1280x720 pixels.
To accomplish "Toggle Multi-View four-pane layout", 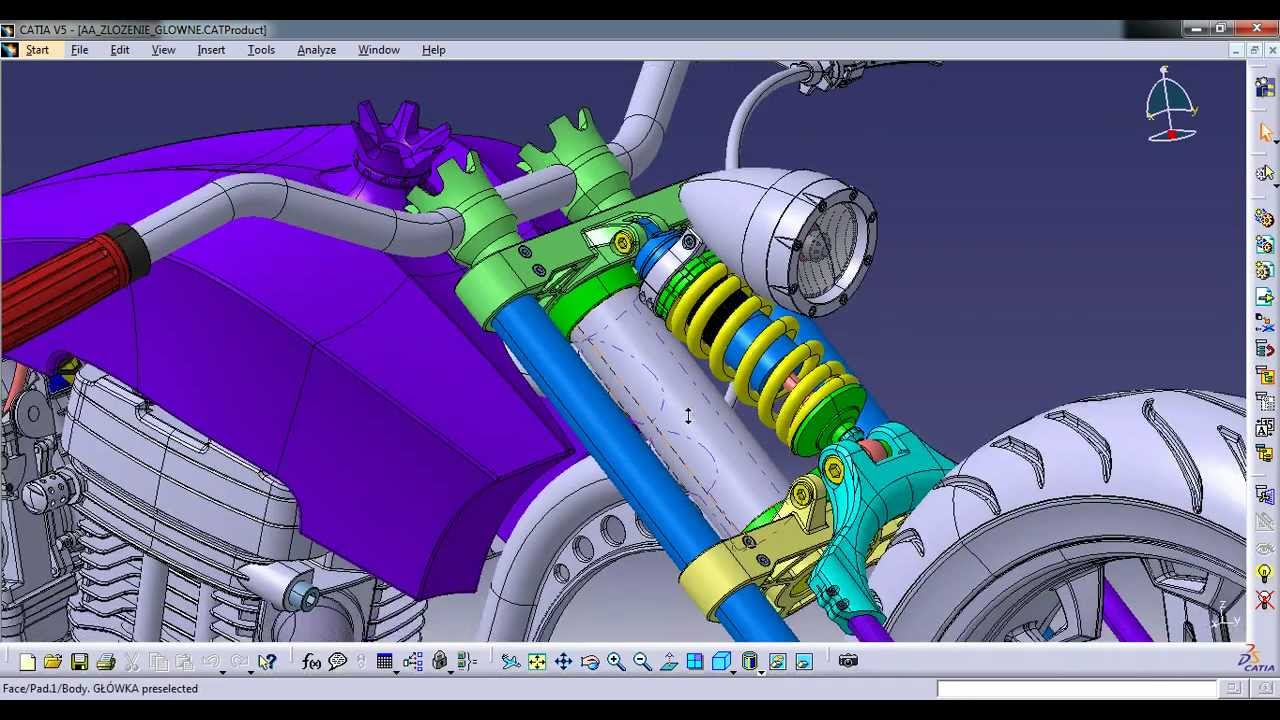I will 695,661.
